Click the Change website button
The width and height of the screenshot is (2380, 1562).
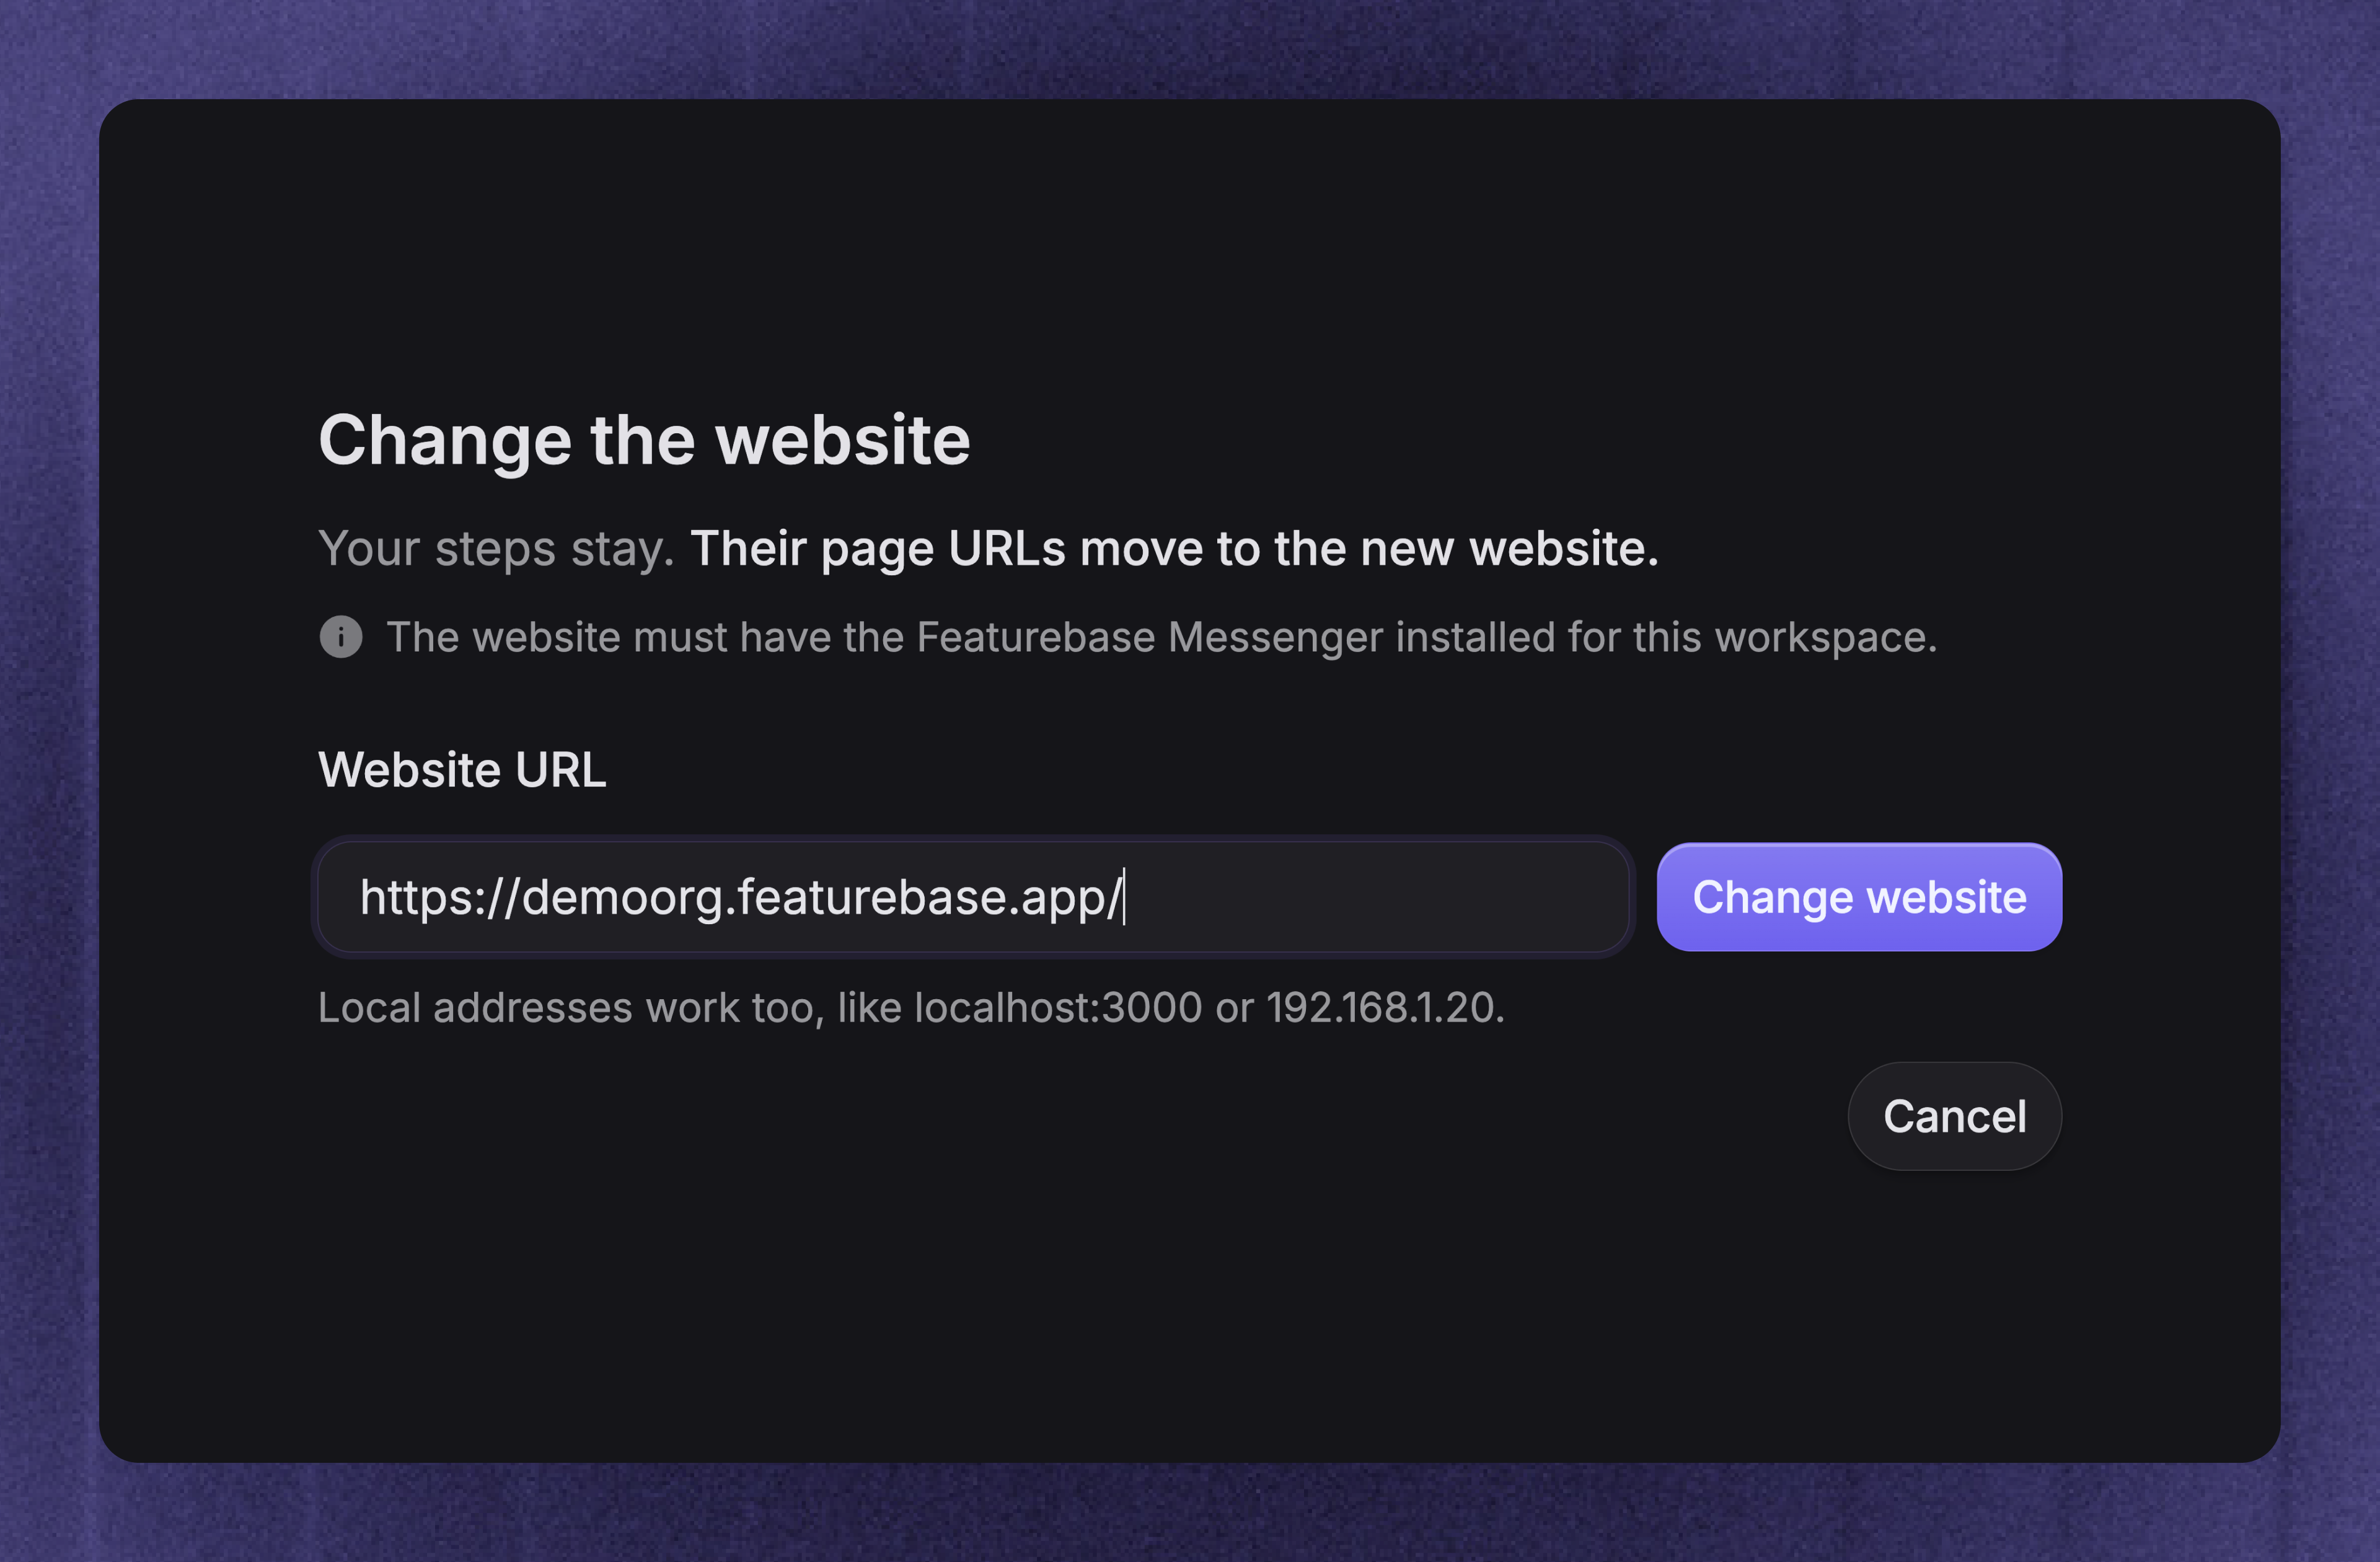click(1859, 897)
